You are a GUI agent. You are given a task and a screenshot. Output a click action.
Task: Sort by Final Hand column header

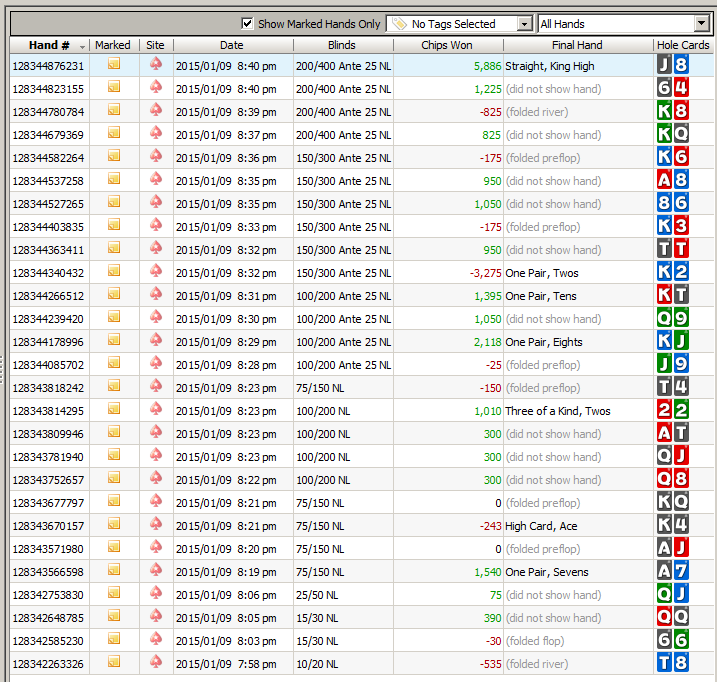(577, 45)
